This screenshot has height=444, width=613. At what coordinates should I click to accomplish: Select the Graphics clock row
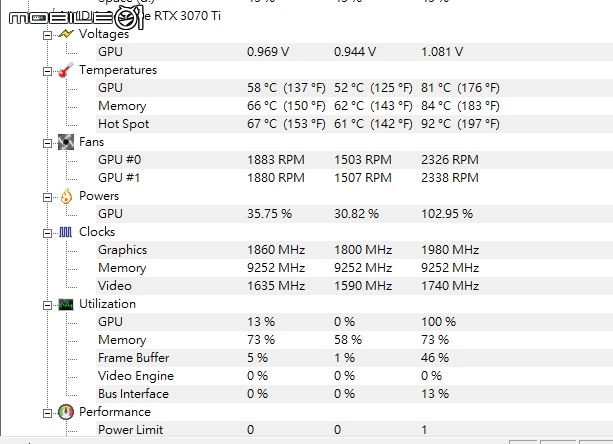pos(354,250)
